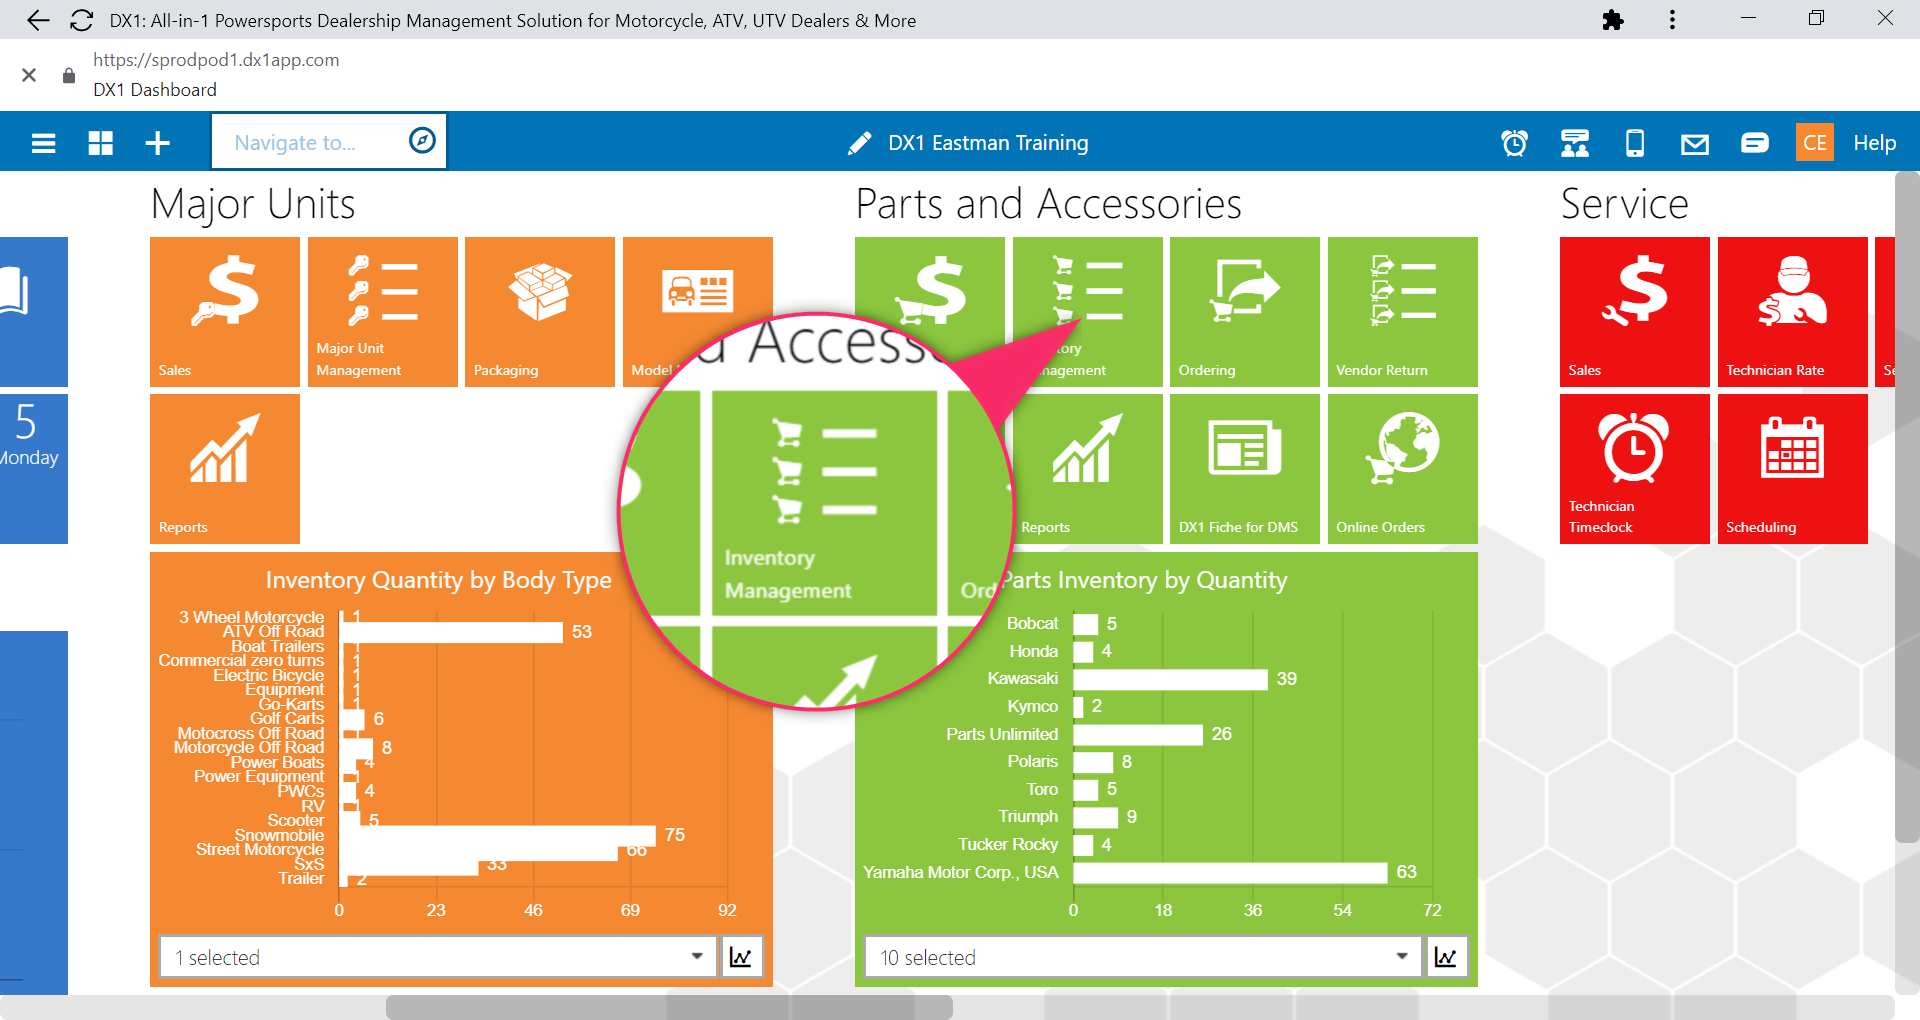Open the Ordering tile
The width and height of the screenshot is (1920, 1020).
1245,312
